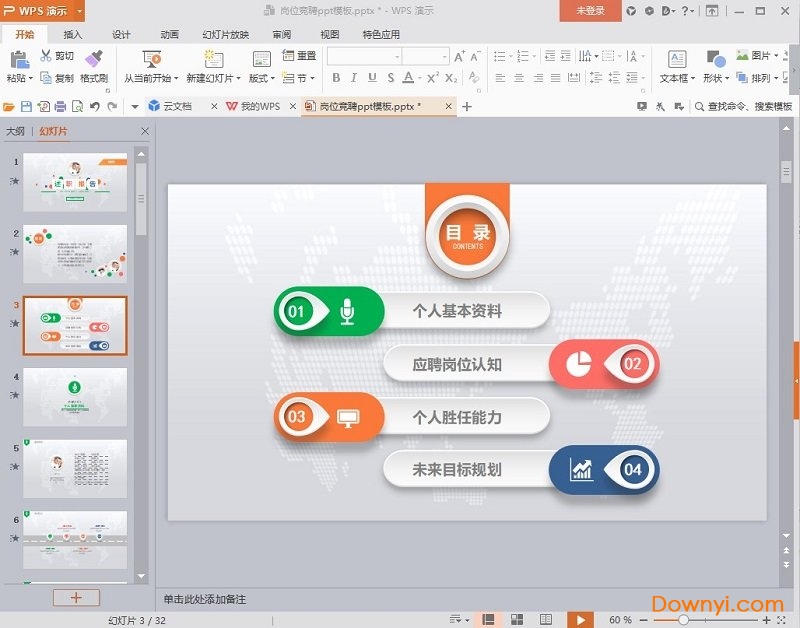Select slide 4 thumbnail in the panel
800x628 pixels.
pyautogui.click(x=75, y=397)
